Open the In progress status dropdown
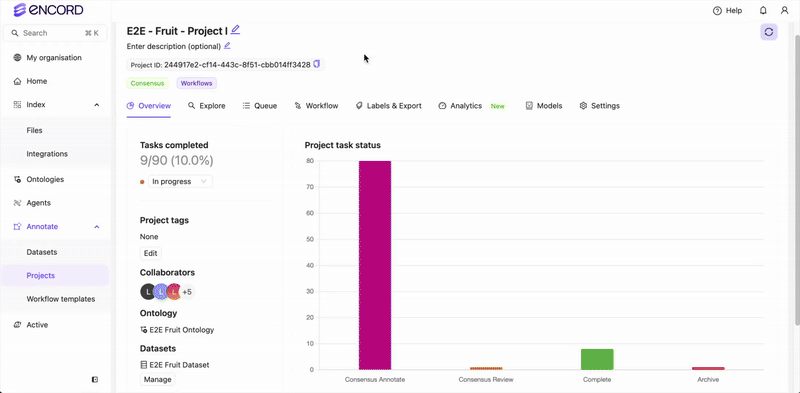The height and width of the screenshot is (393, 800). [x=180, y=181]
